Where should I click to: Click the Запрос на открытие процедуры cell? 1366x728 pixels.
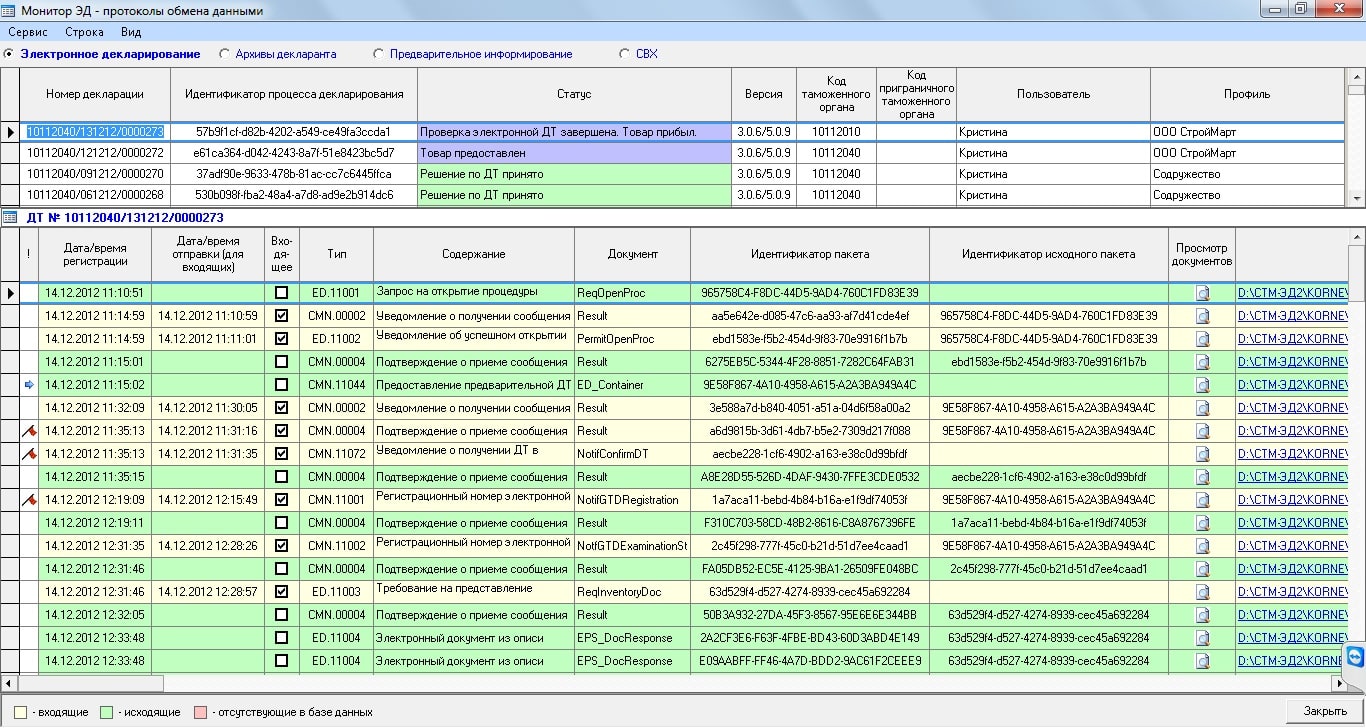tap(474, 292)
